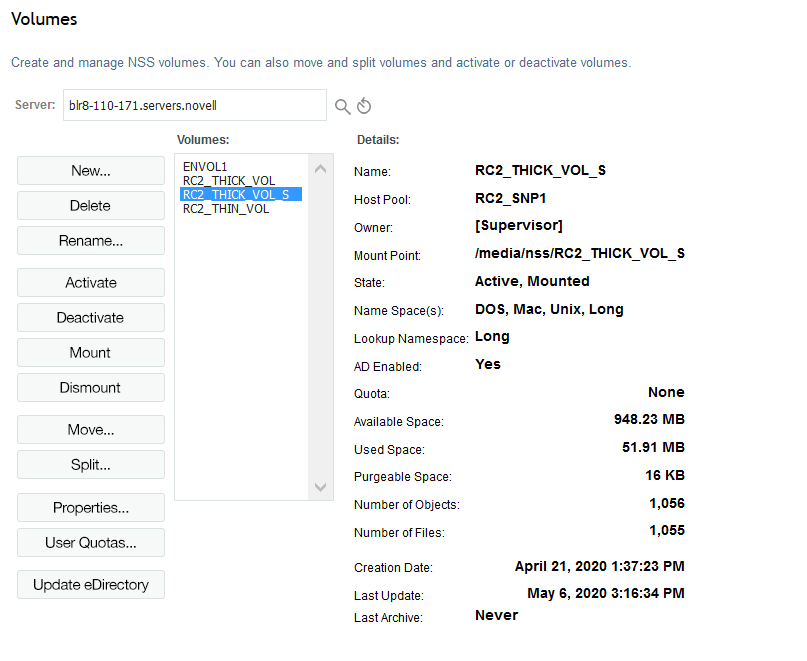The image size is (807, 661).
Task: Select the ENVOL1 volume
Action: 205,166
